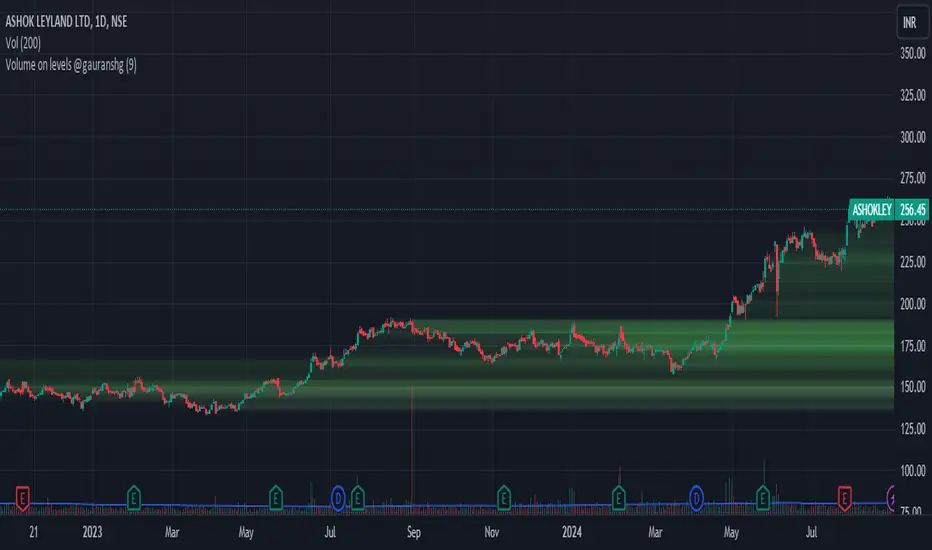Click the Sep label on time axis
This screenshot has height=550, width=932.
tap(414, 532)
